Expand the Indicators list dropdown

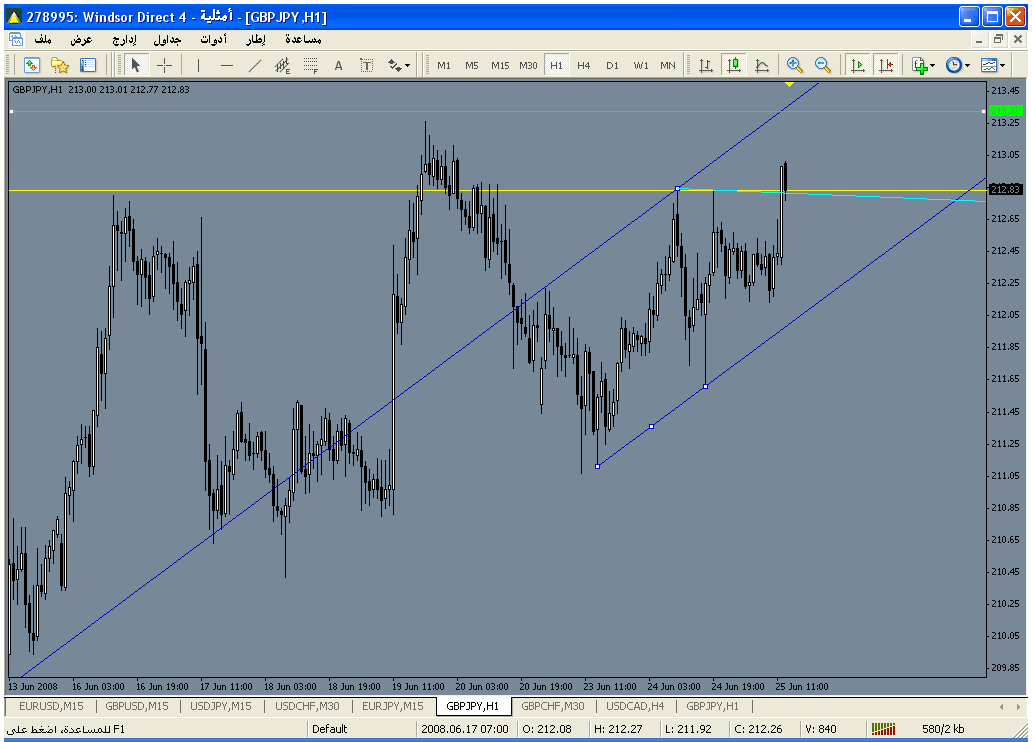923,65
